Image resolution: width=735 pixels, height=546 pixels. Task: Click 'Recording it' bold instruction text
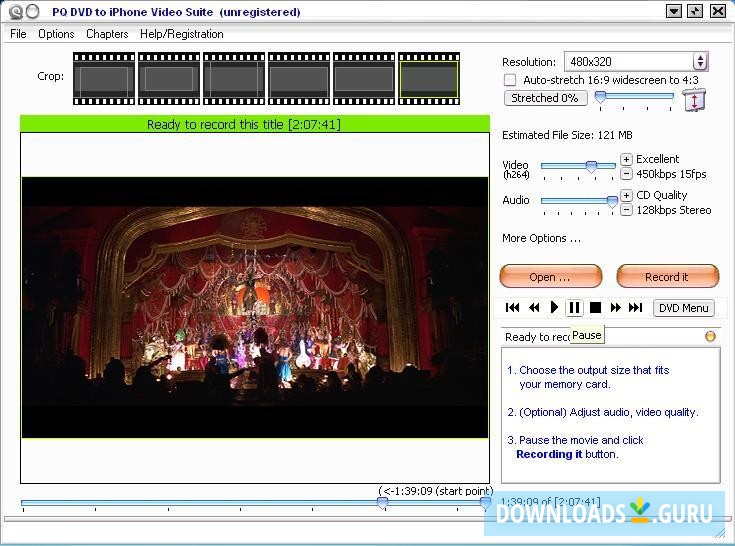click(x=549, y=454)
